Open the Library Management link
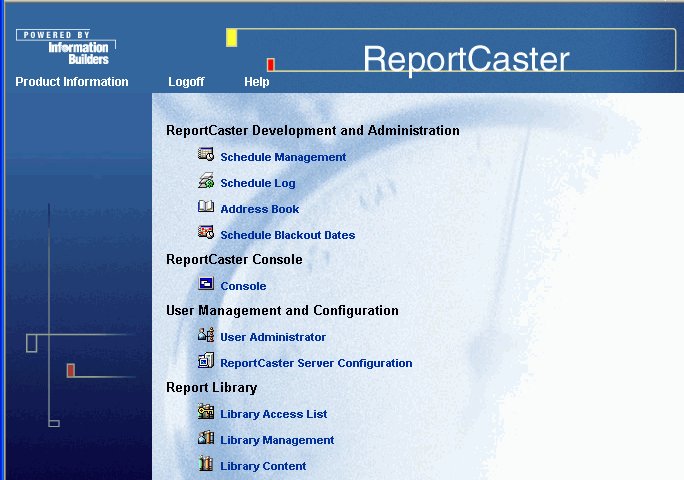Screen dimensions: 684x480 pyautogui.click(x=277, y=440)
